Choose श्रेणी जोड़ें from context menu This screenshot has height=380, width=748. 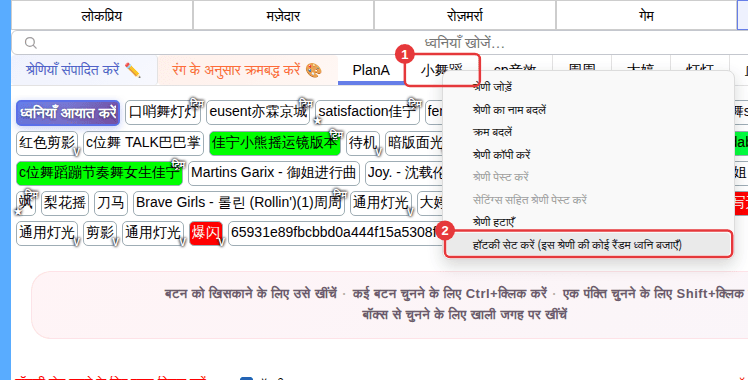493,87
